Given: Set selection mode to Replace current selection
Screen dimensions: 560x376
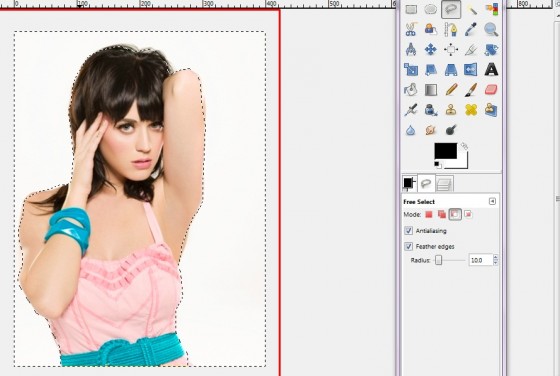Looking at the screenshot, I should click(x=429, y=214).
